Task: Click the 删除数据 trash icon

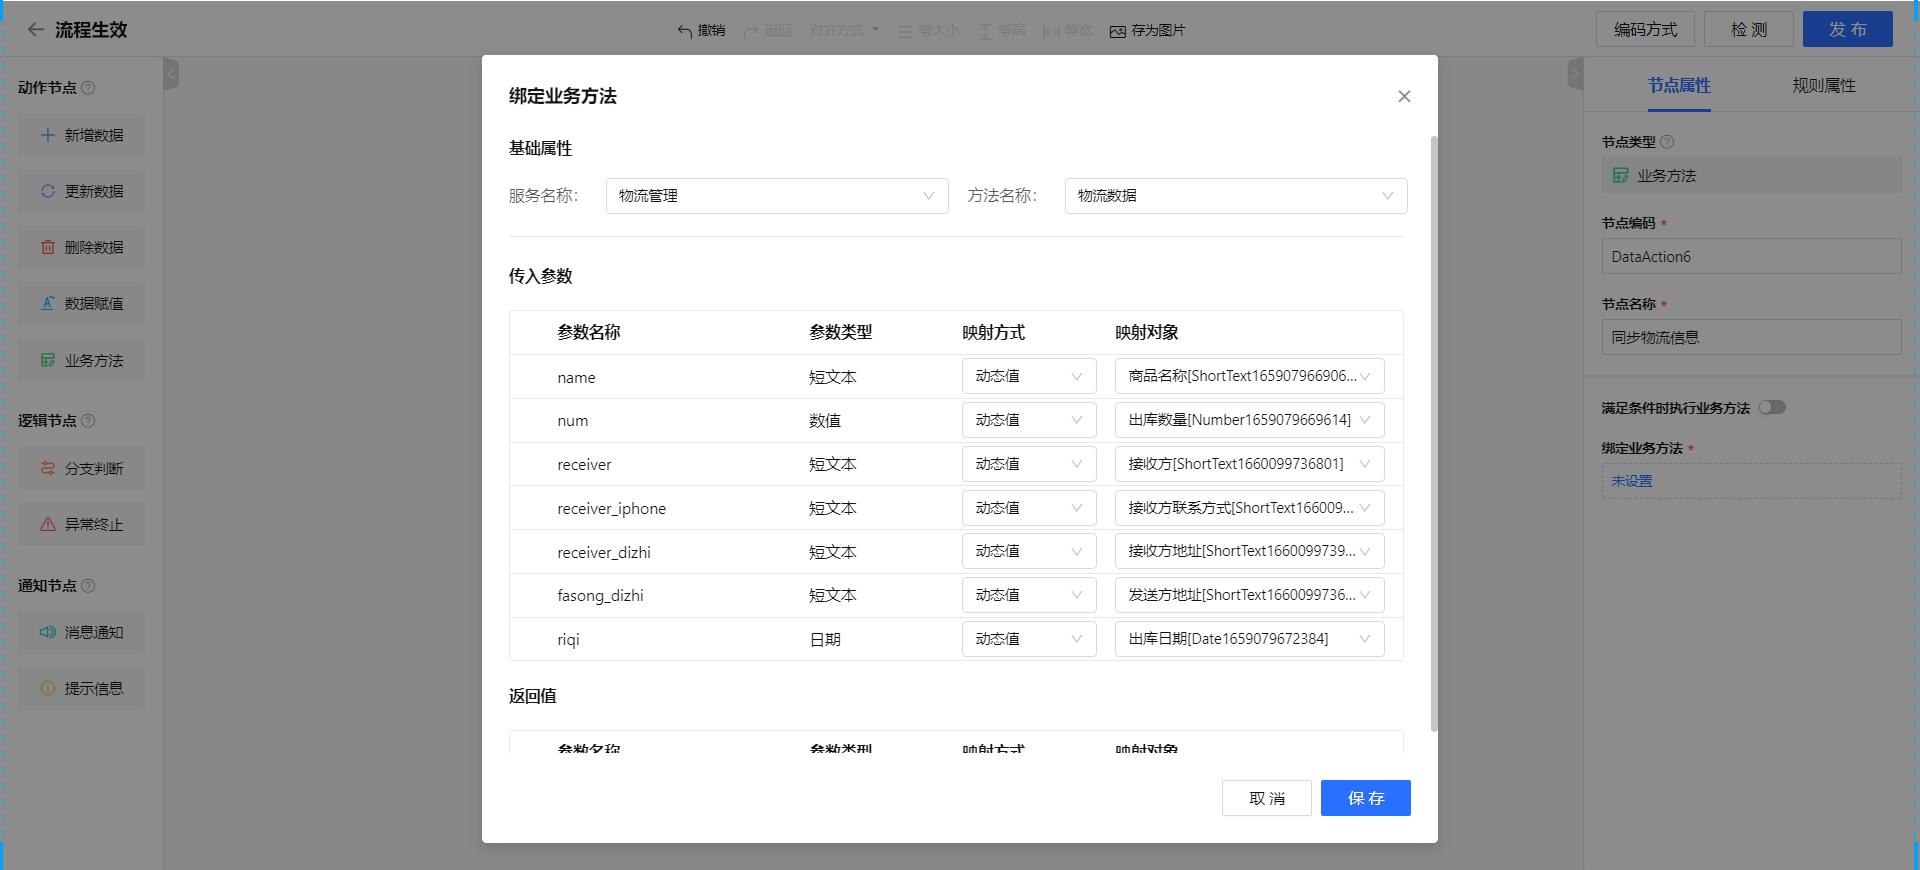Action: [47, 247]
